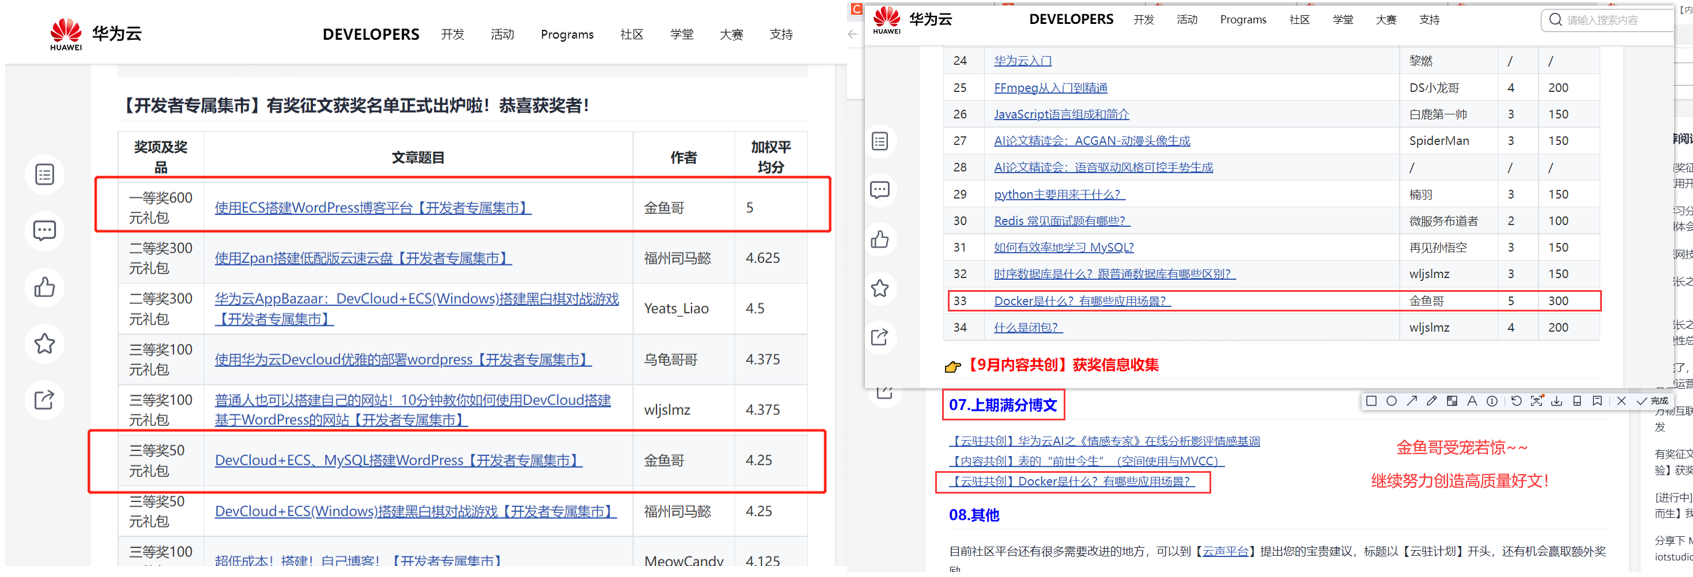Viewport: 1693px width, 577px height.
Task: Open link 【云驻共创】Docker是什么？ under 上期满分博文
Action: pos(1071,482)
